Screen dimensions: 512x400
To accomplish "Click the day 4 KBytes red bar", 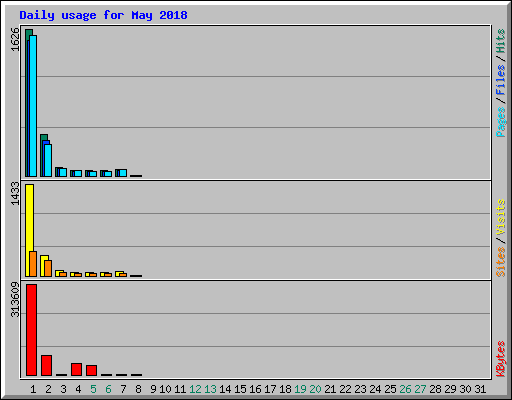I will (76, 369).
